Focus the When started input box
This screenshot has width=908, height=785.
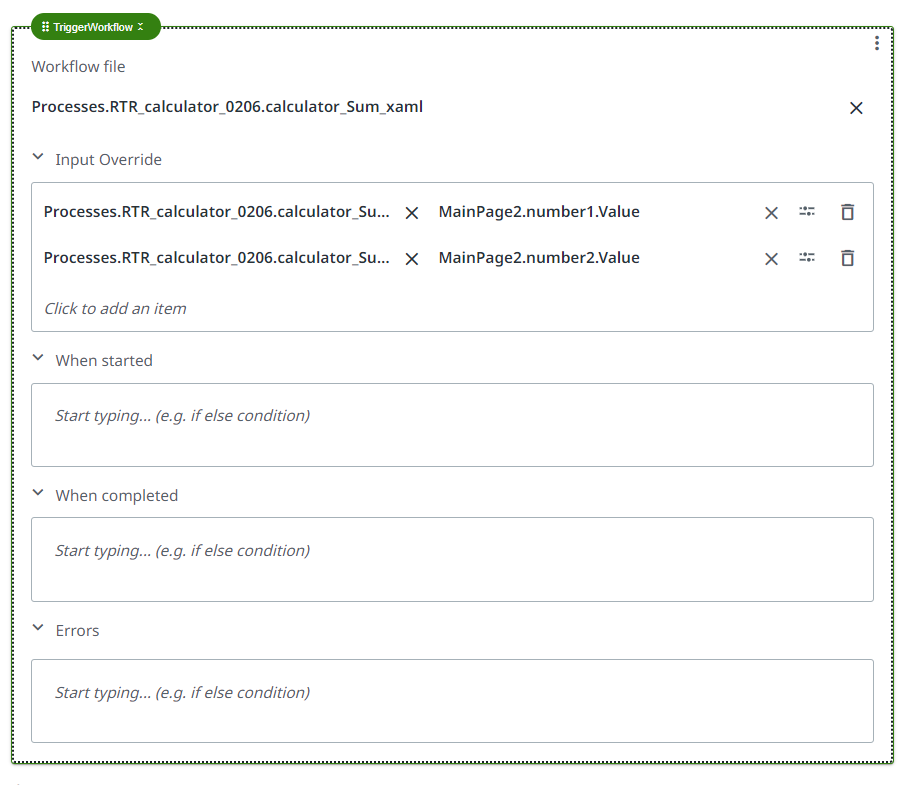(452, 425)
